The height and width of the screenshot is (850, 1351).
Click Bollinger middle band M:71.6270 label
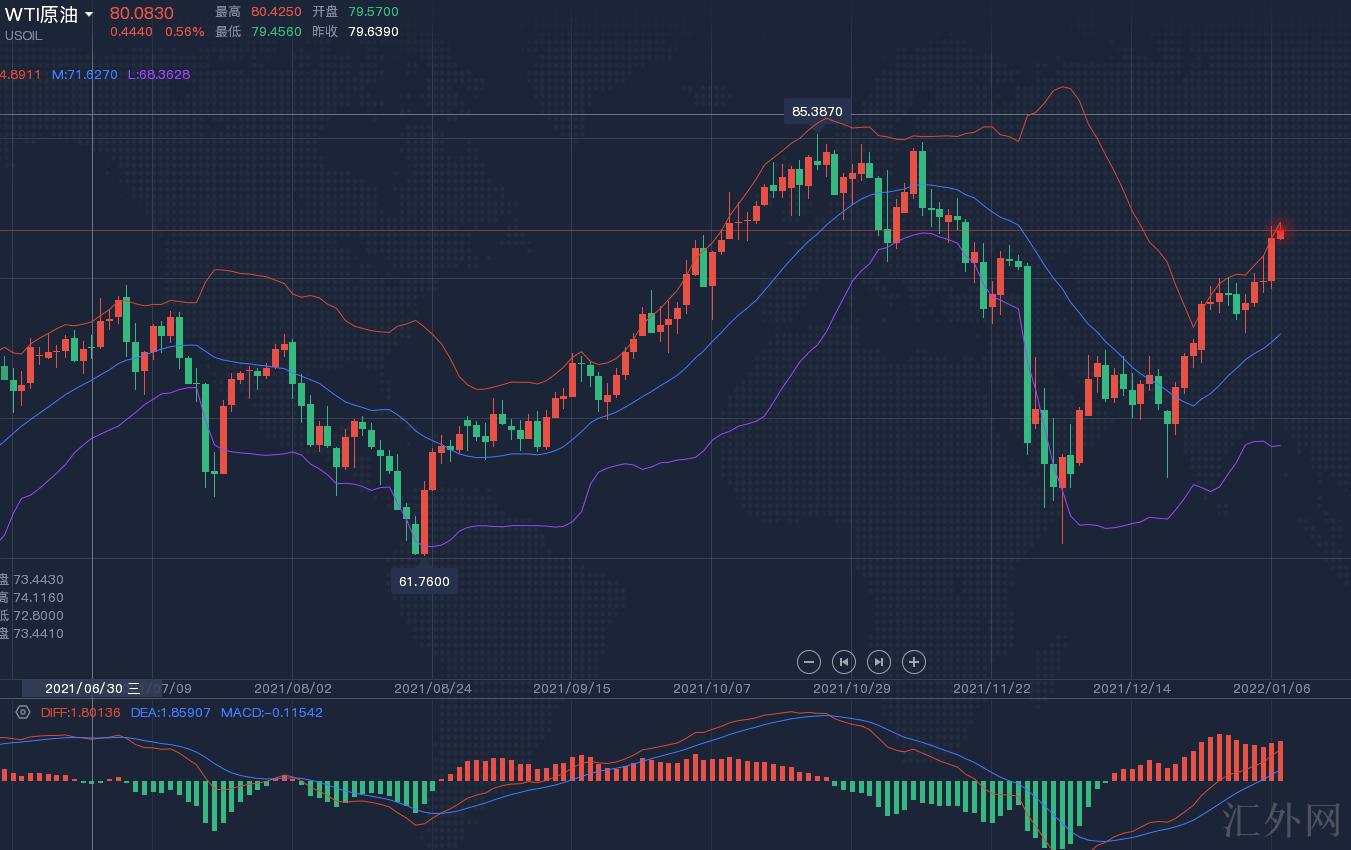pos(85,75)
